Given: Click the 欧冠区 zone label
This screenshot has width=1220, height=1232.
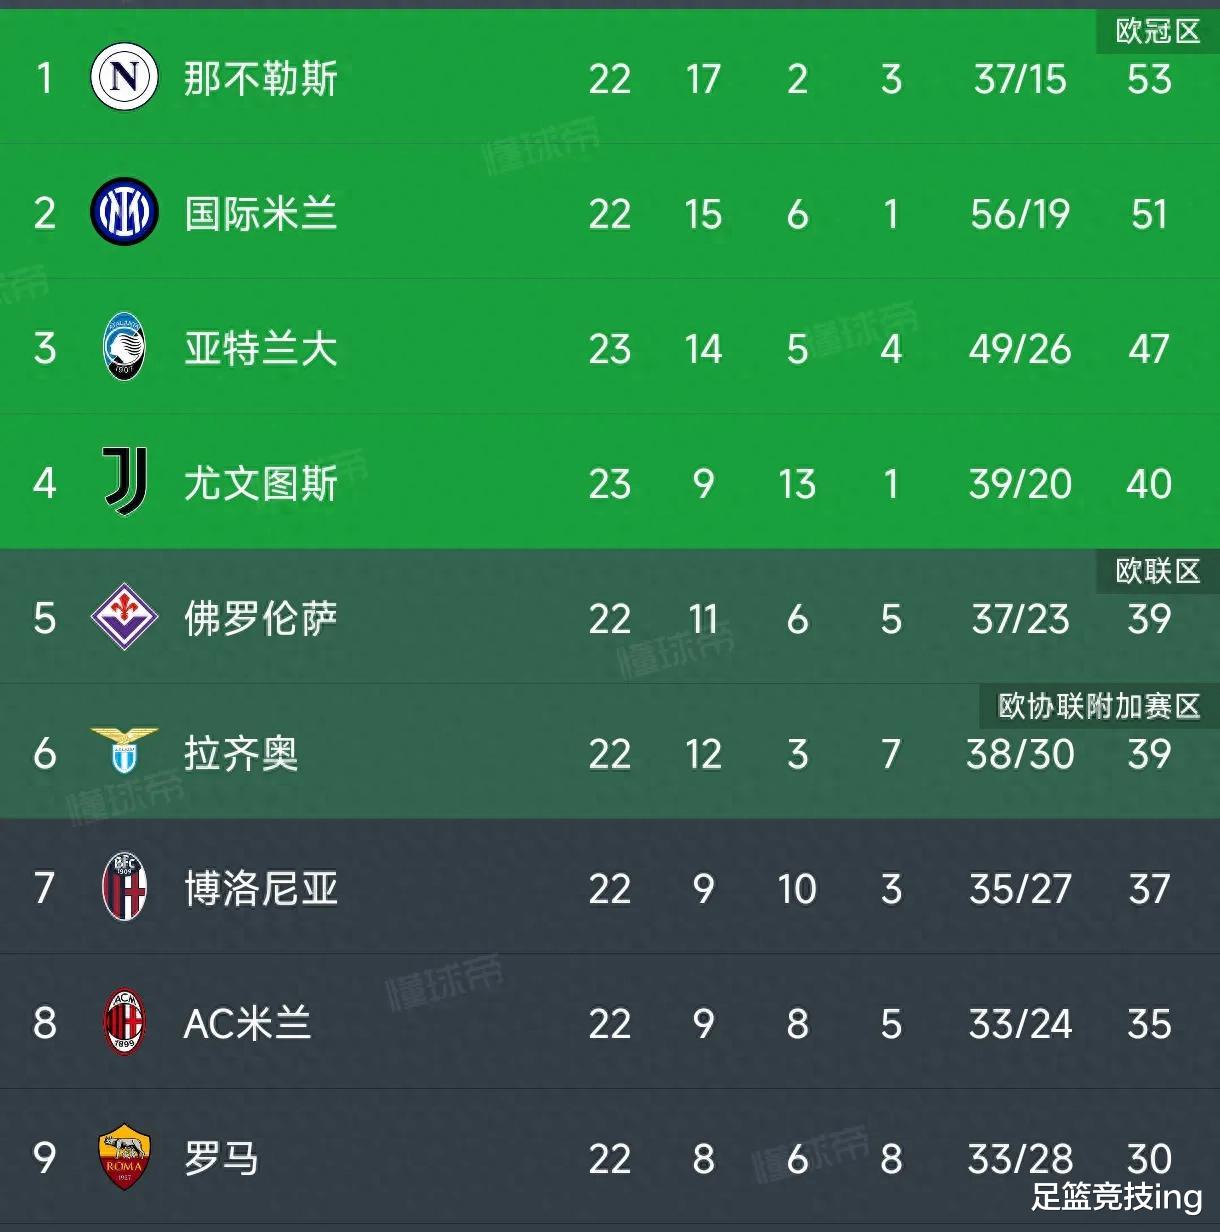Looking at the screenshot, I should (1157, 31).
